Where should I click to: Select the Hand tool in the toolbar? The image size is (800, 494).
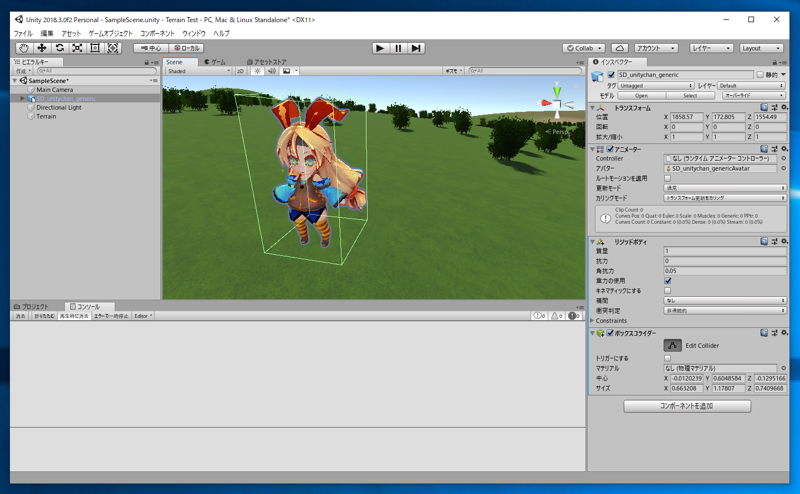[23, 48]
